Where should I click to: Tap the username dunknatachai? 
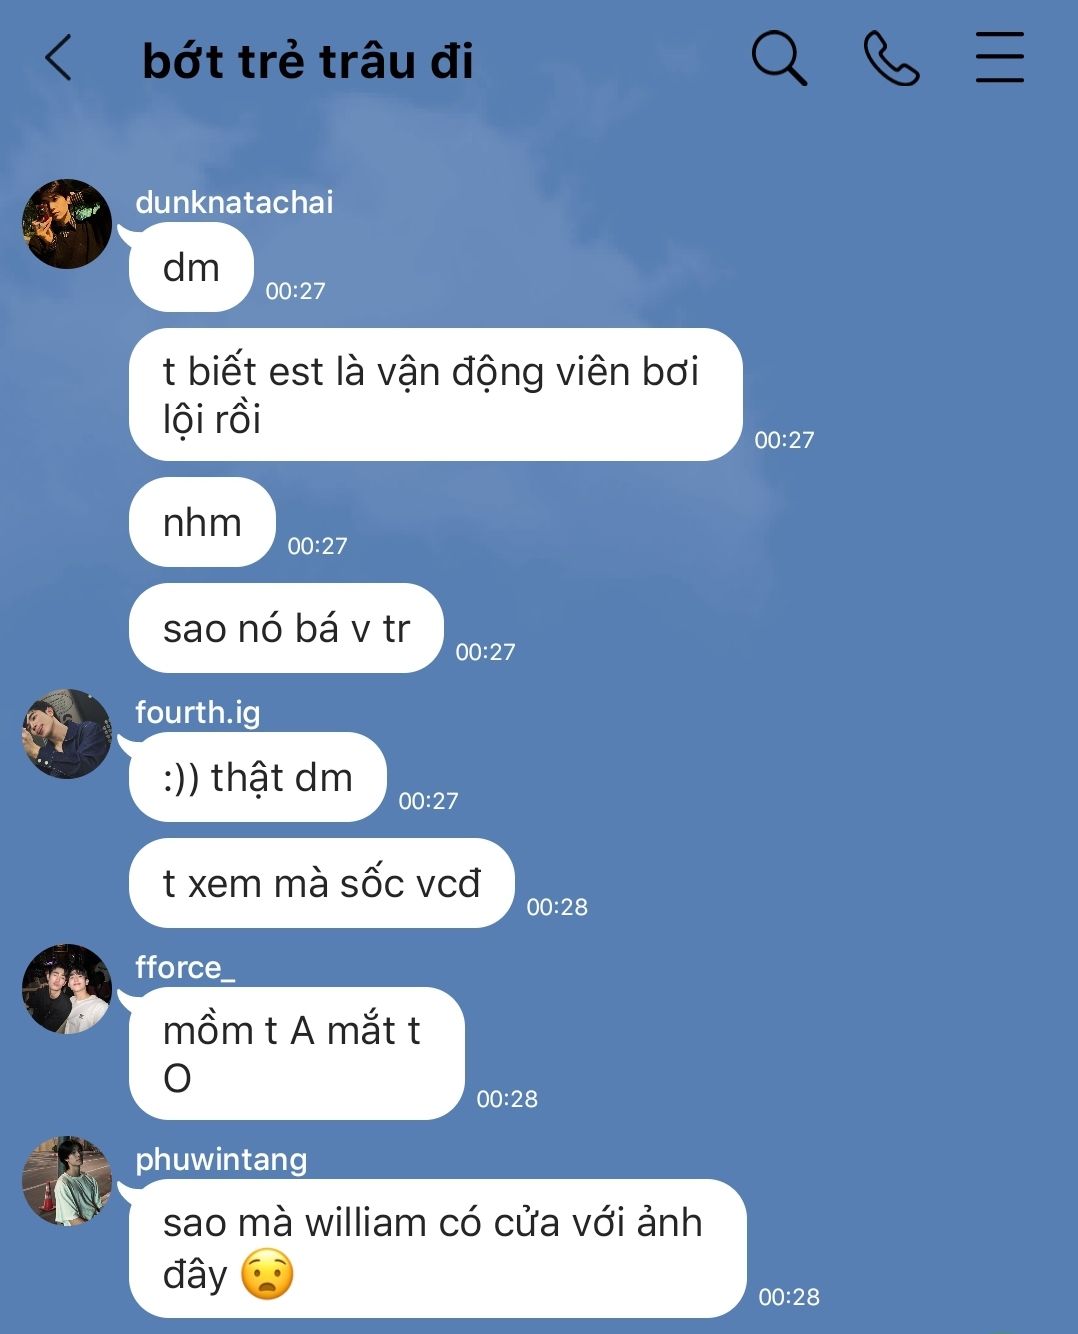(x=234, y=202)
